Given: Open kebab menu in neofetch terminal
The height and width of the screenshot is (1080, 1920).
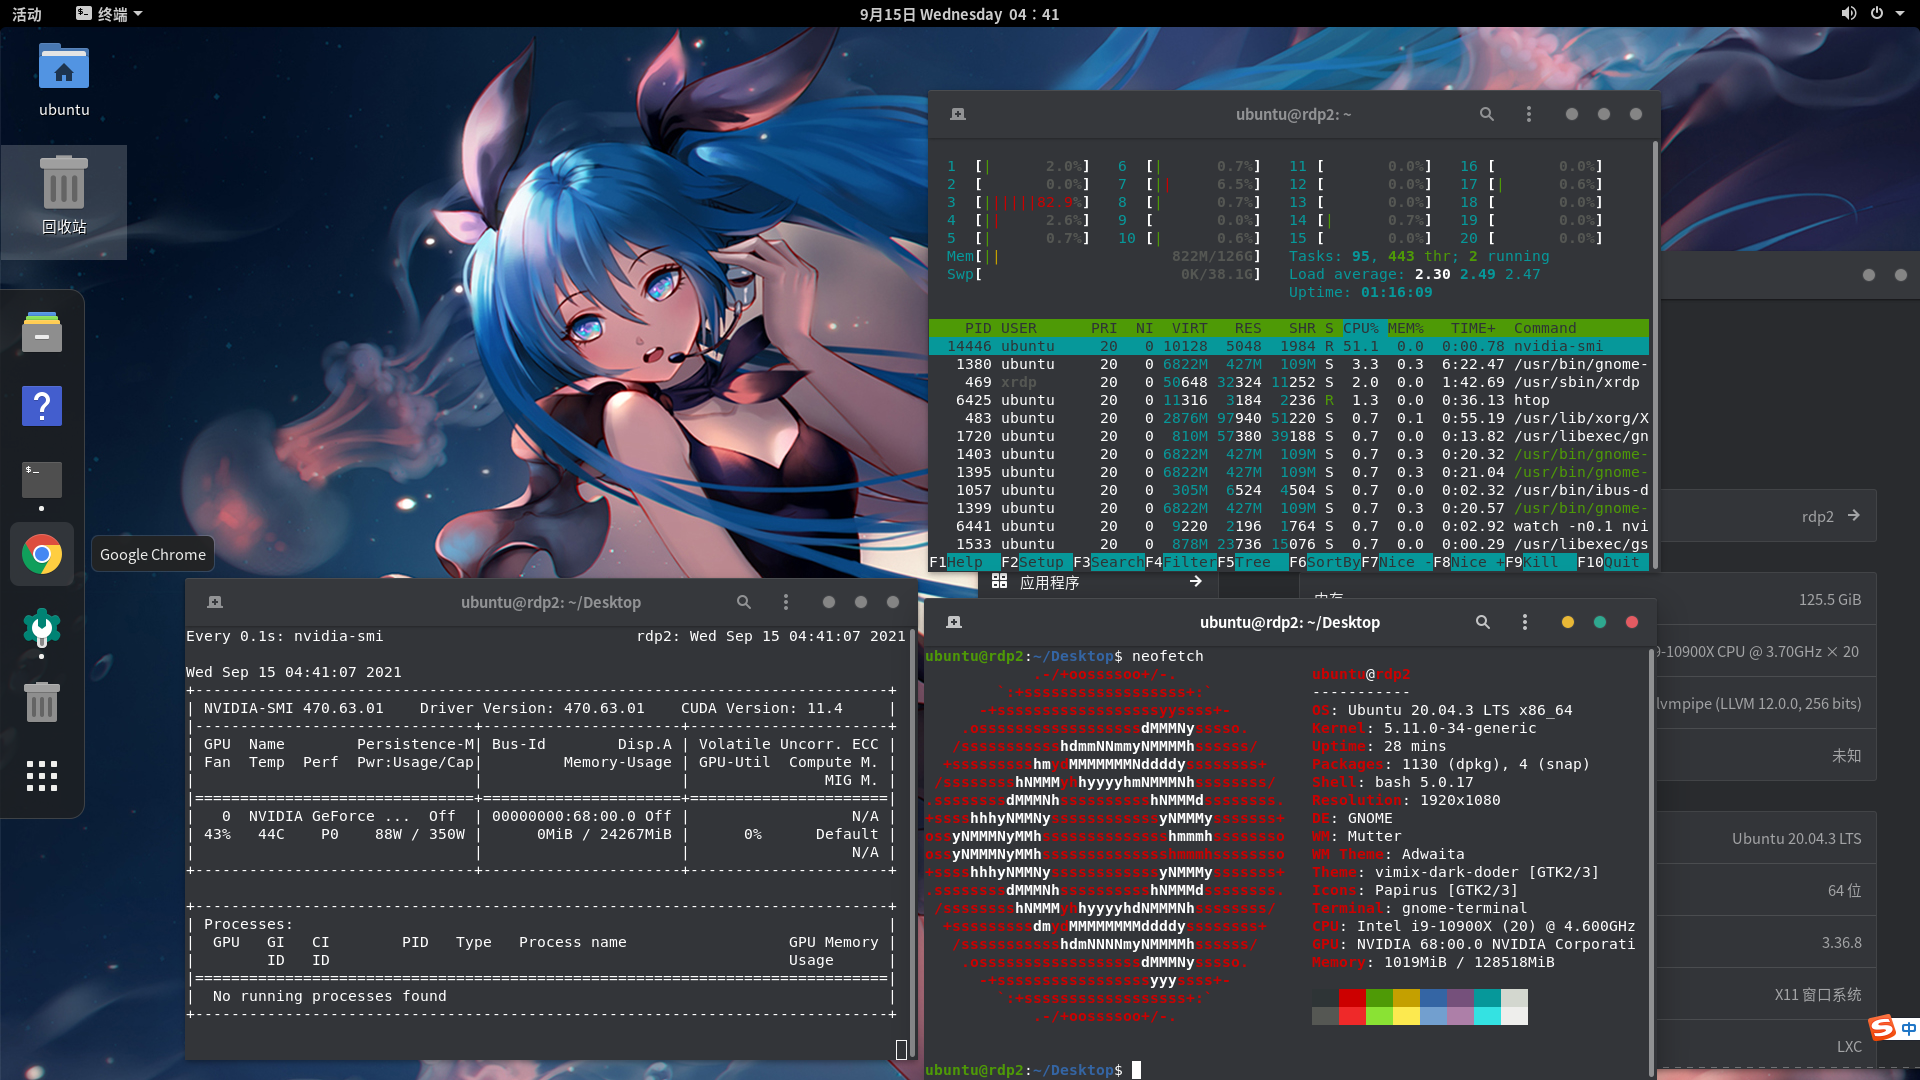Looking at the screenshot, I should point(1524,622).
